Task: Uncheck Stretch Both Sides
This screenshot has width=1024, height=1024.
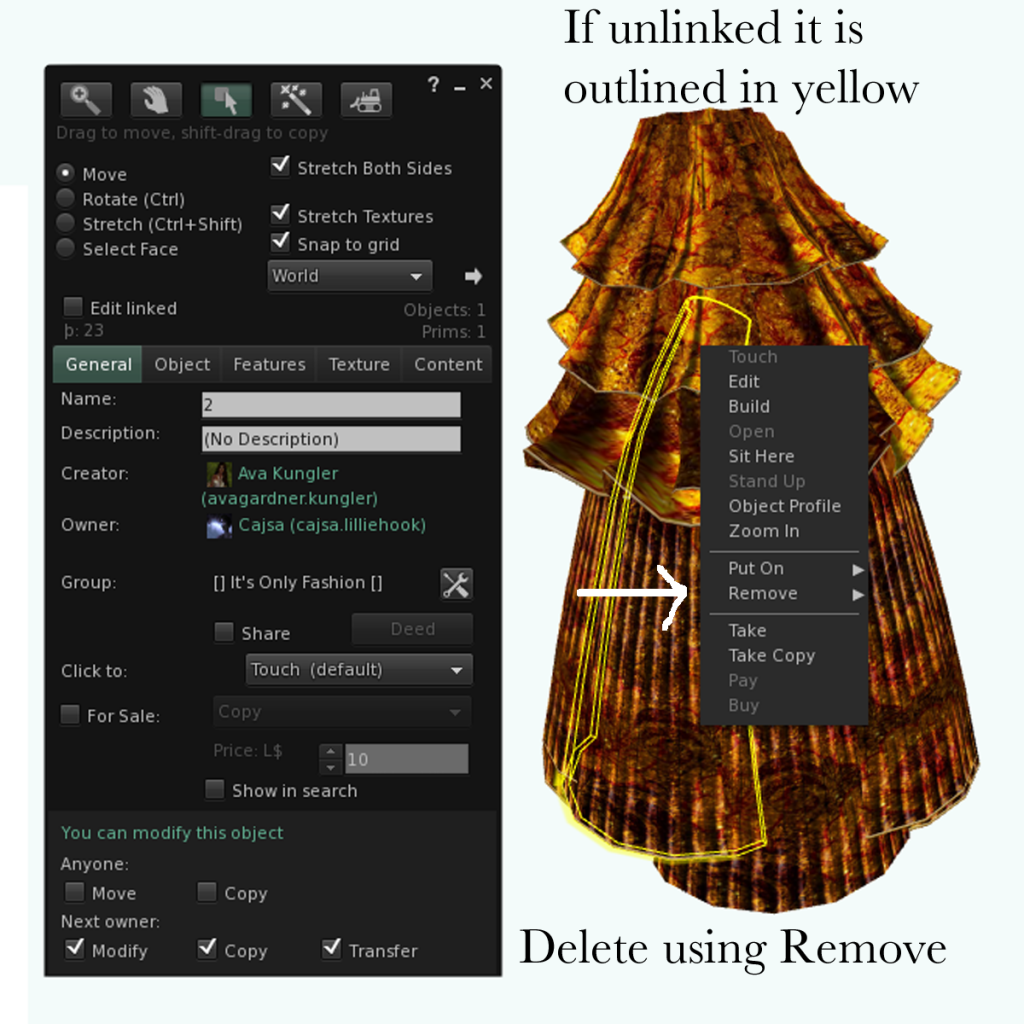Action: (281, 167)
